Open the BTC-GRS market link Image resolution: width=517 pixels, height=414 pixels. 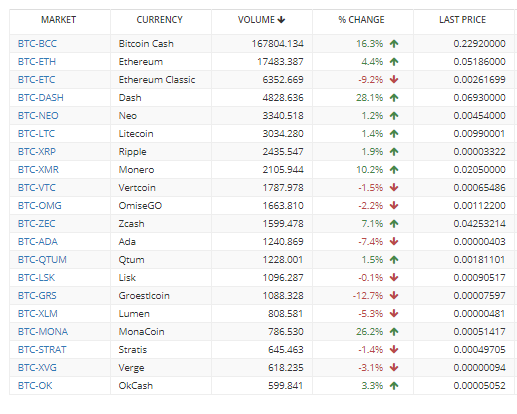tap(37, 296)
